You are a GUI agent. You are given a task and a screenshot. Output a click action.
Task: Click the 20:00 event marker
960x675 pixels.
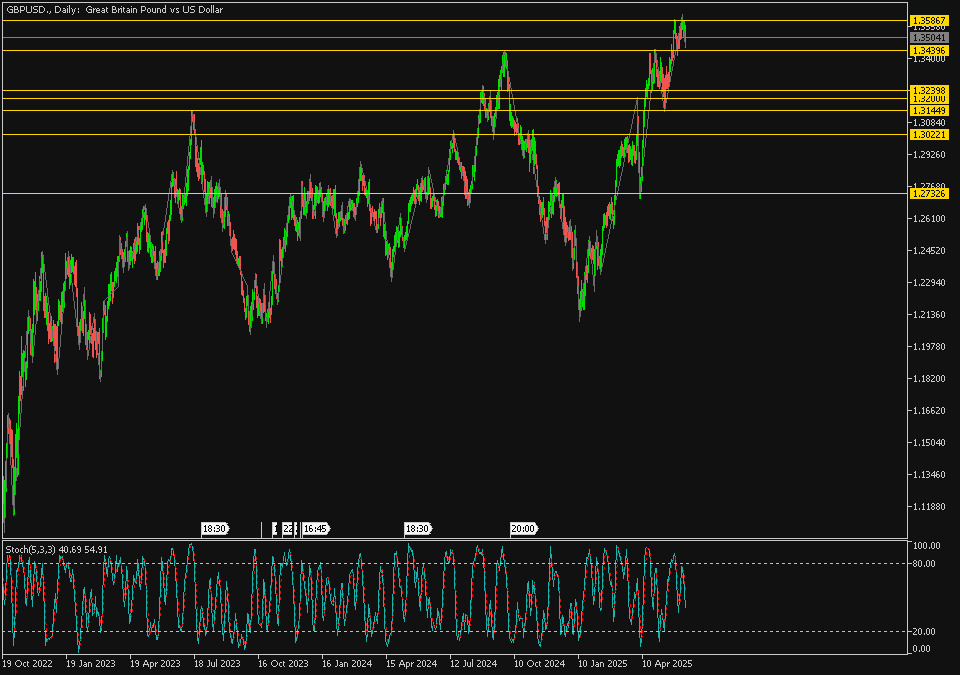(523, 528)
